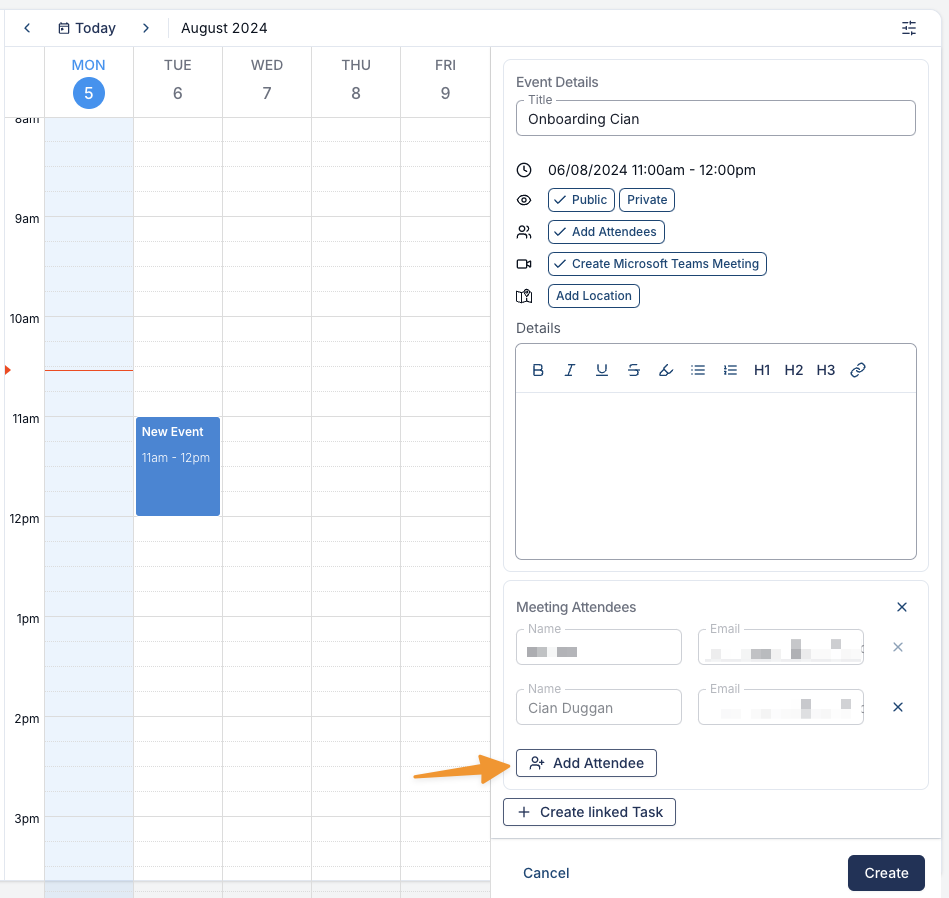Toggle Create Microsoft Teams Meeting

[x=657, y=264]
